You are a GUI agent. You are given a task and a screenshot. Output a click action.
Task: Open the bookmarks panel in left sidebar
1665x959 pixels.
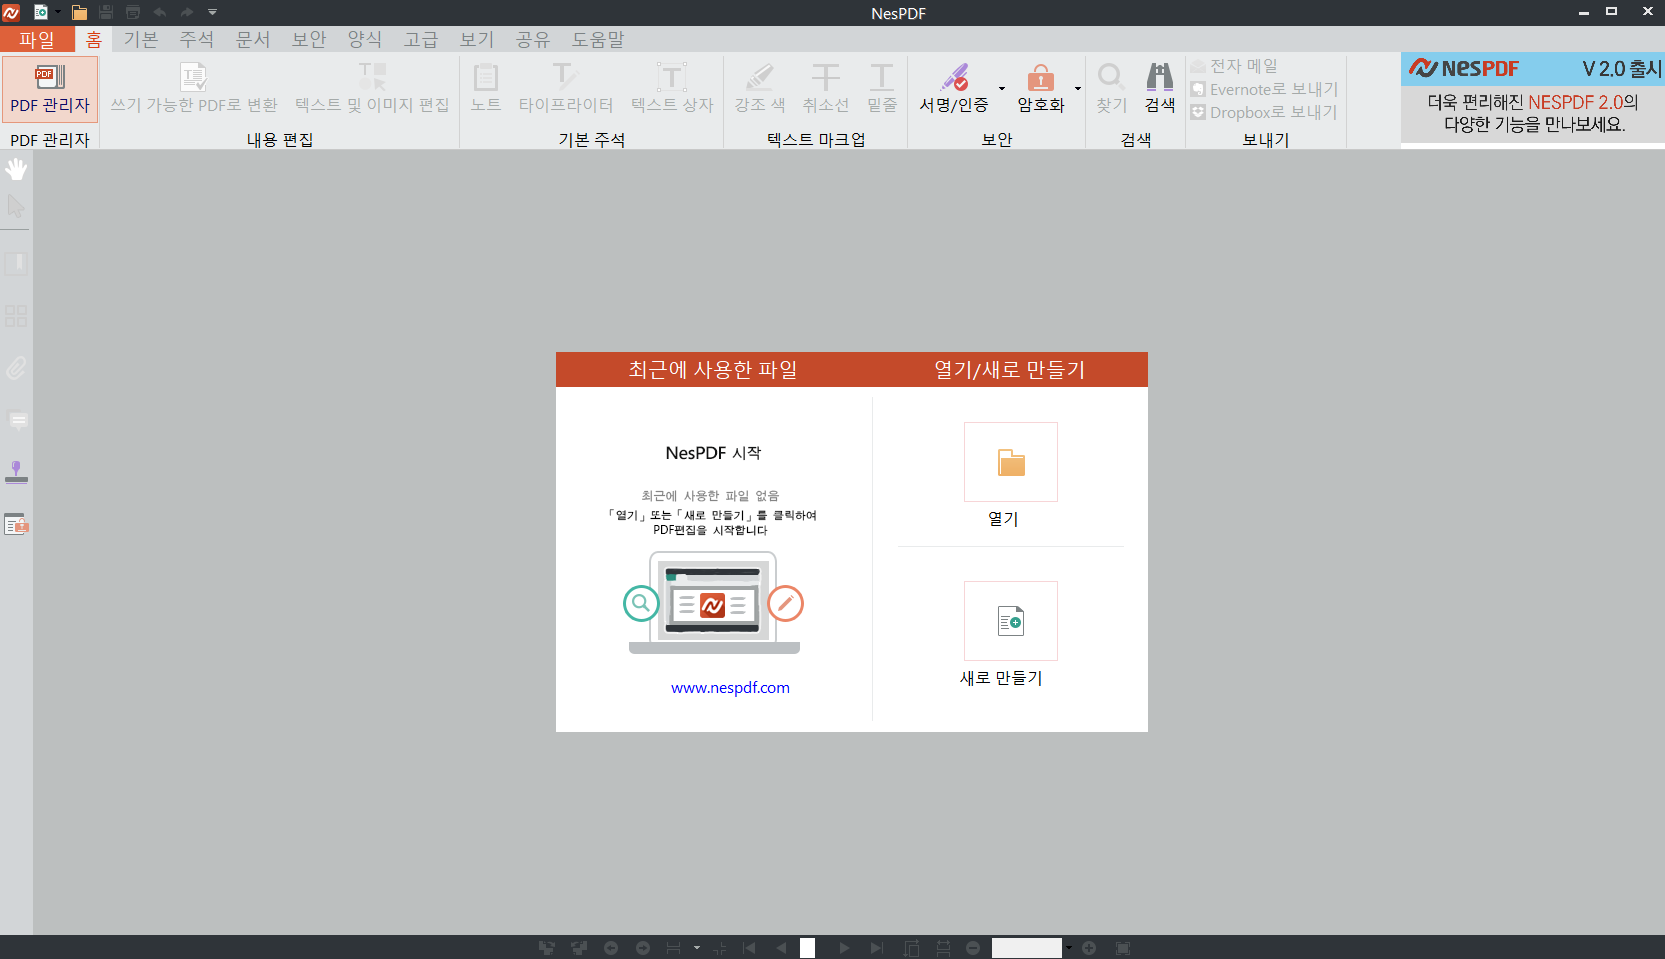(x=16, y=264)
